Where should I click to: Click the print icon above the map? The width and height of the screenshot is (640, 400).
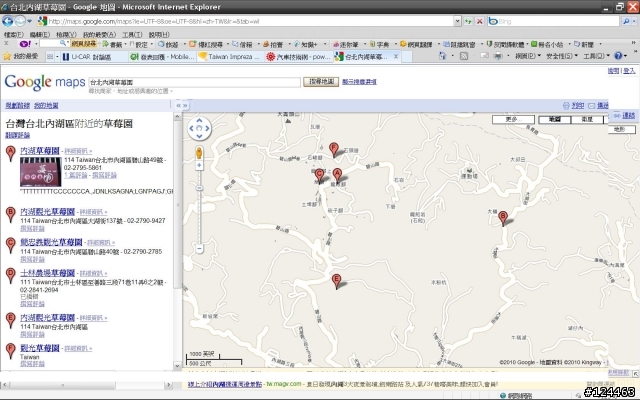(x=566, y=106)
